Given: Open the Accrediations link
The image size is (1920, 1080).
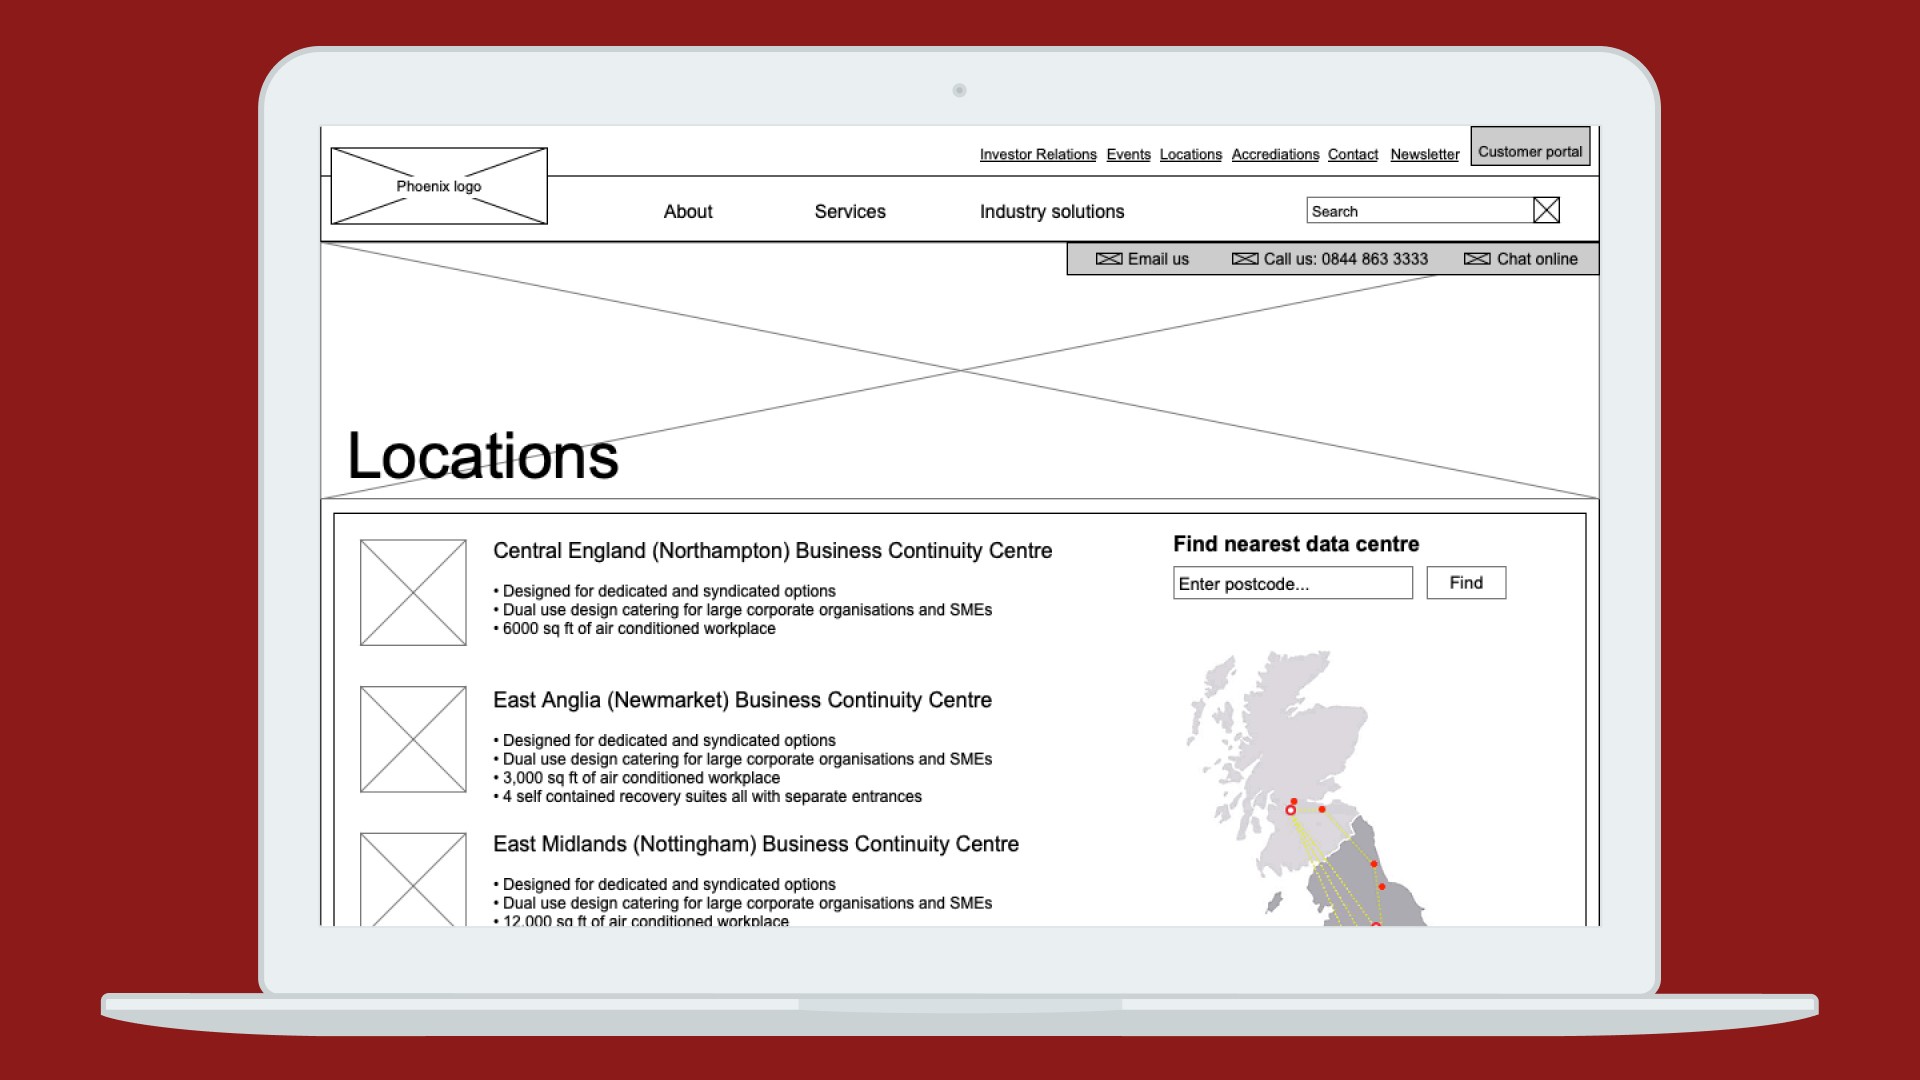Looking at the screenshot, I should coord(1275,155).
